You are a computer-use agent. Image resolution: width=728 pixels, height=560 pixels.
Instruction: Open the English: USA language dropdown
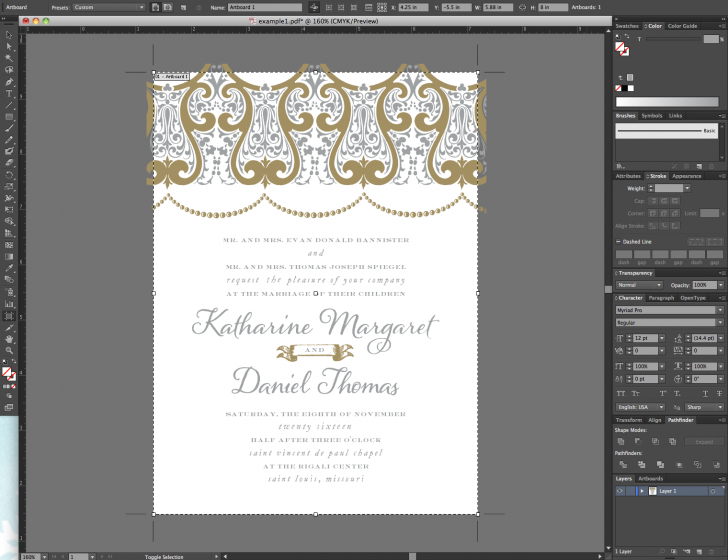pos(641,407)
